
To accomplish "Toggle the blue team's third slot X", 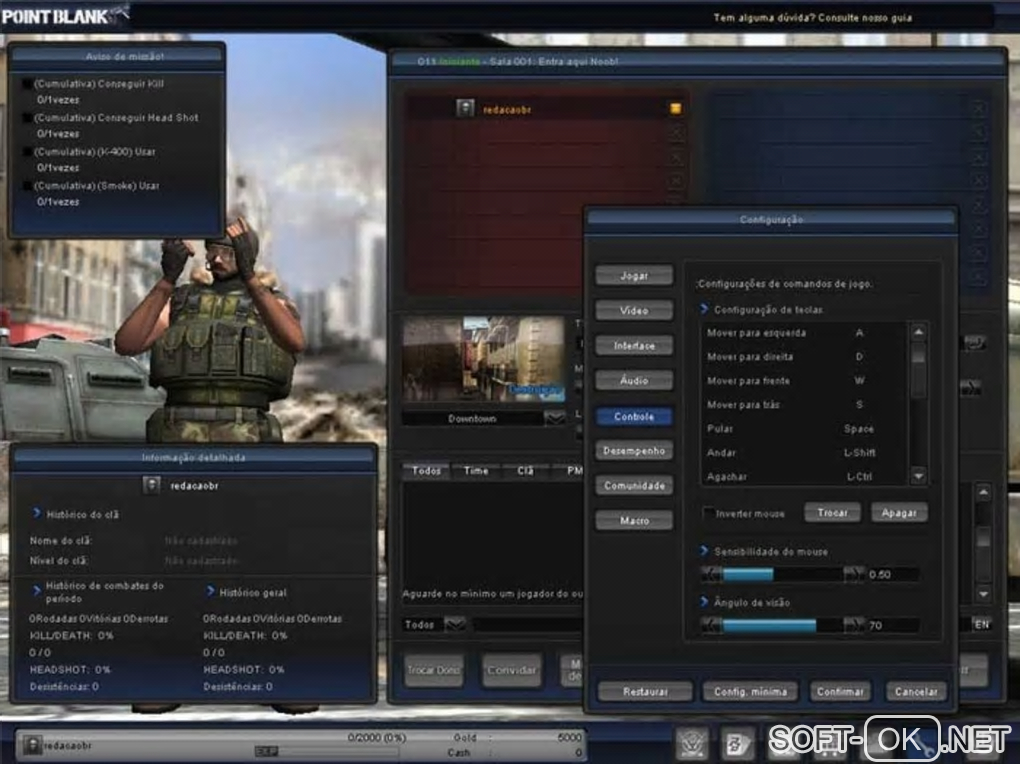I will tap(978, 157).
